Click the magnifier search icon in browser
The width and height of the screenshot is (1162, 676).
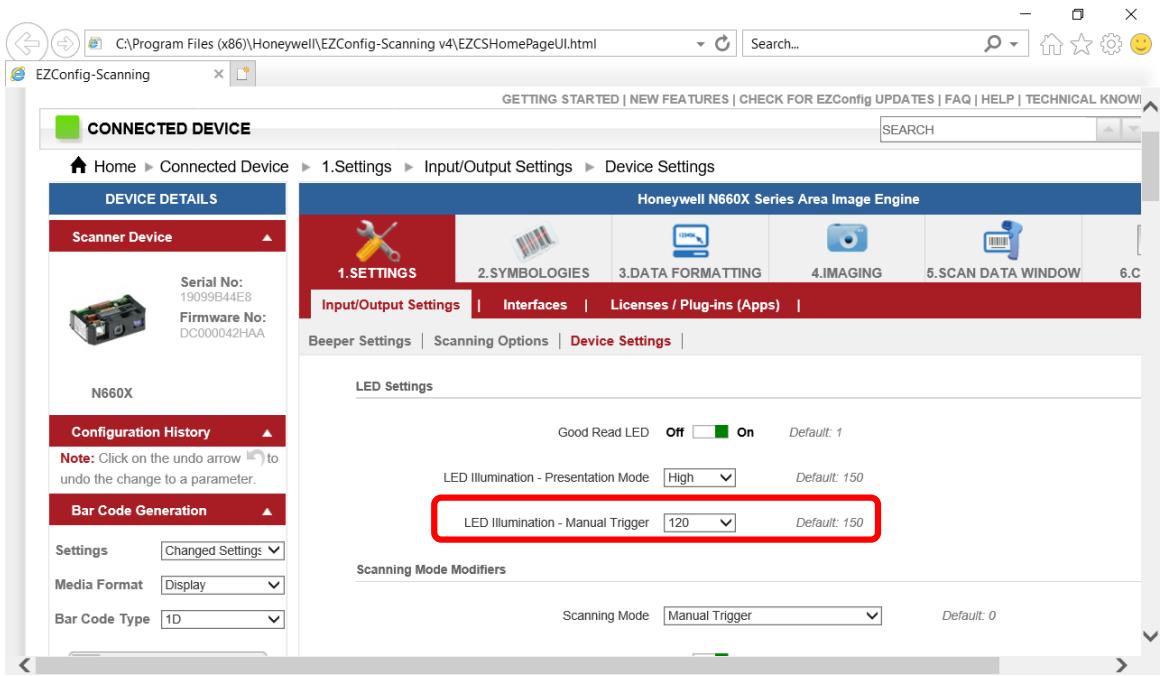click(992, 44)
